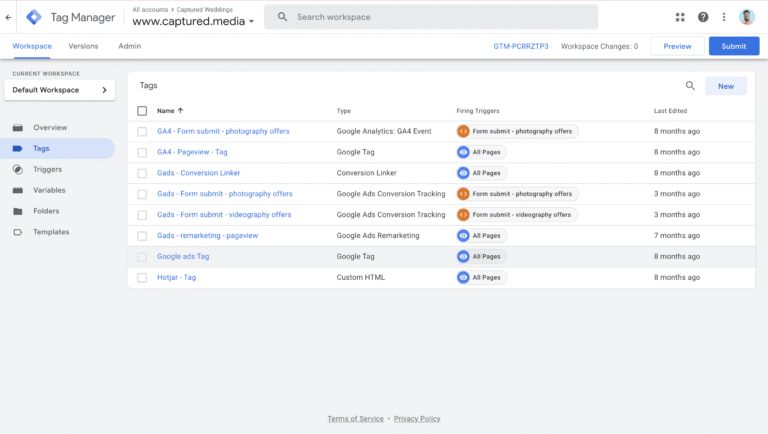Check the box for Hotjar - Tag

[142, 277]
